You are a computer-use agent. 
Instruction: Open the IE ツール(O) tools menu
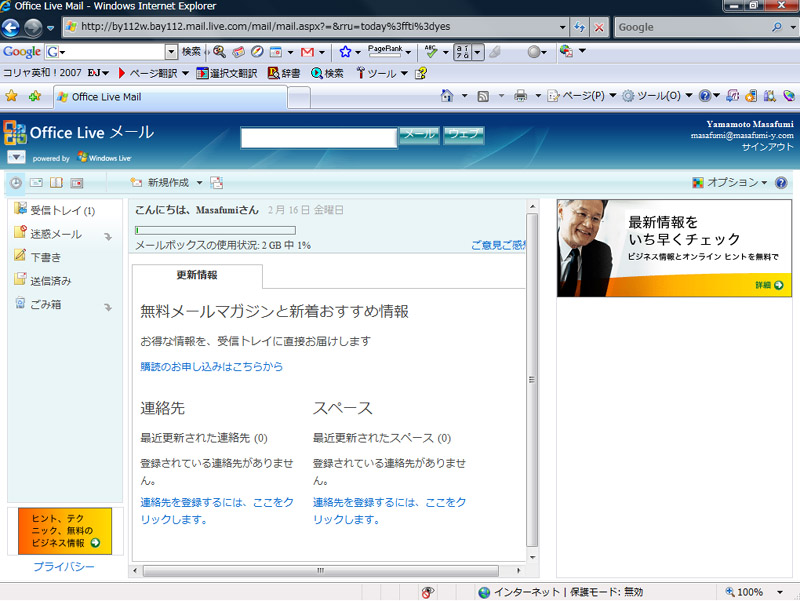tap(657, 95)
